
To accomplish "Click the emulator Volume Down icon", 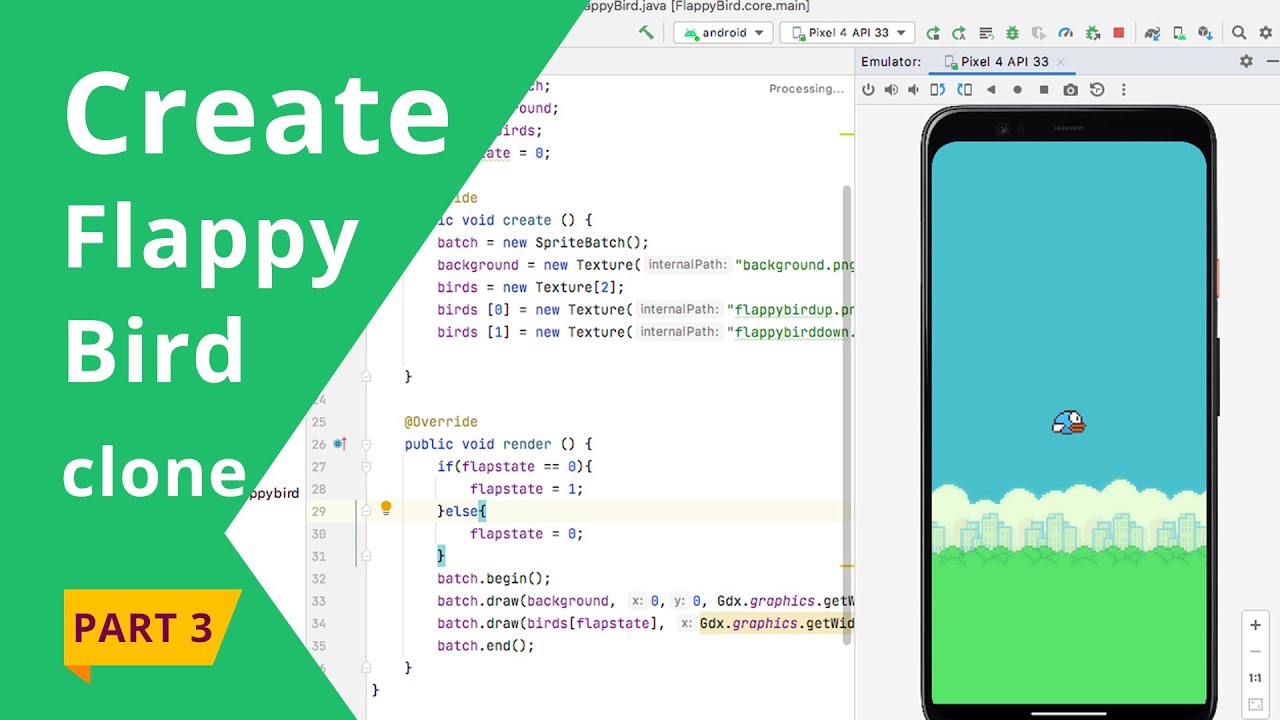I will pos(914,89).
